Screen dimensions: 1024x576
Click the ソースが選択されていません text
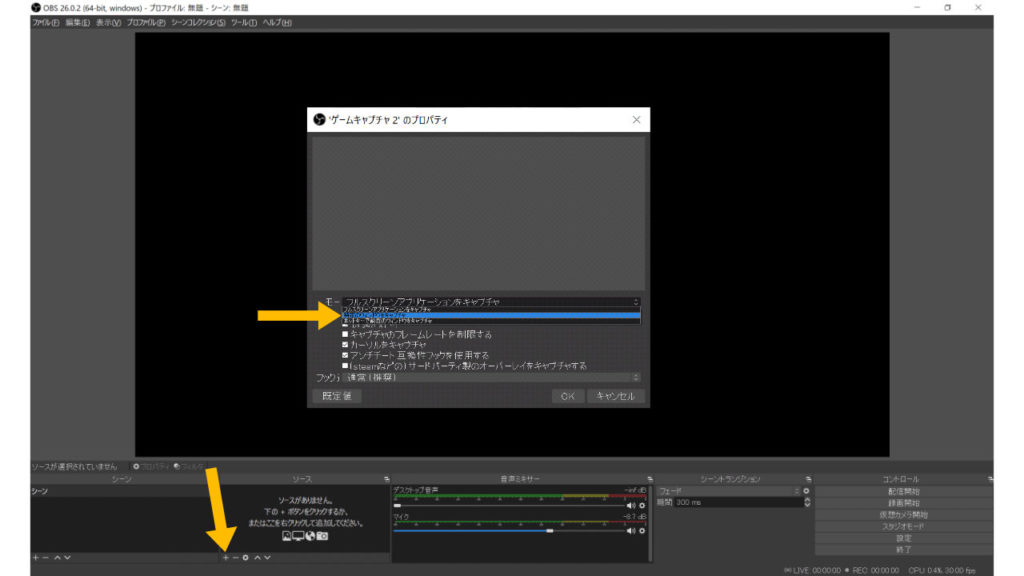74,466
